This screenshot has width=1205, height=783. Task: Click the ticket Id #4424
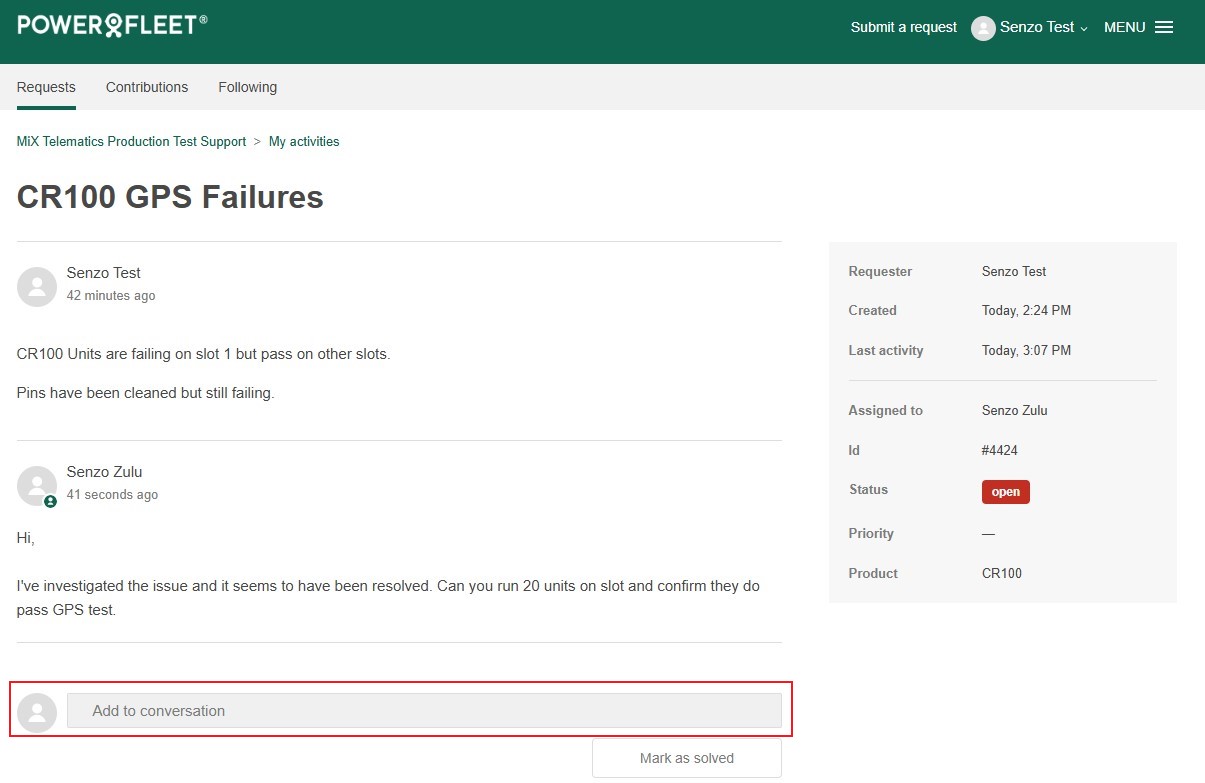pyautogui.click(x=1000, y=451)
